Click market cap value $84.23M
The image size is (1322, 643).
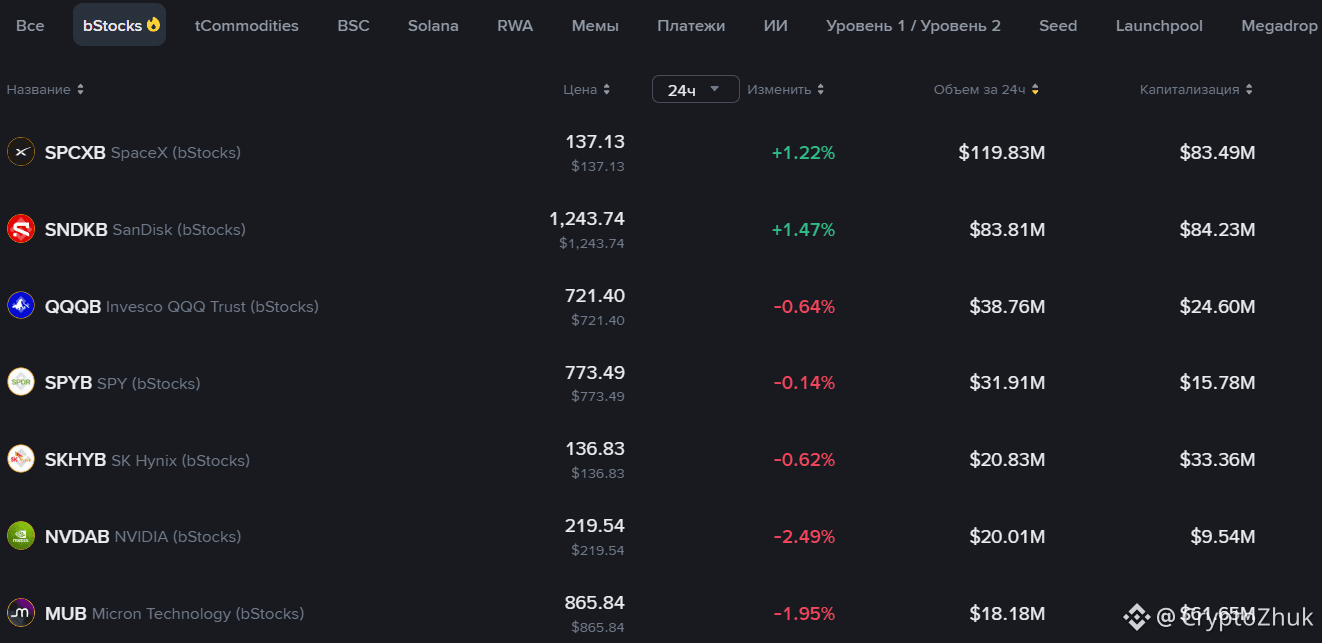[x=1217, y=230]
